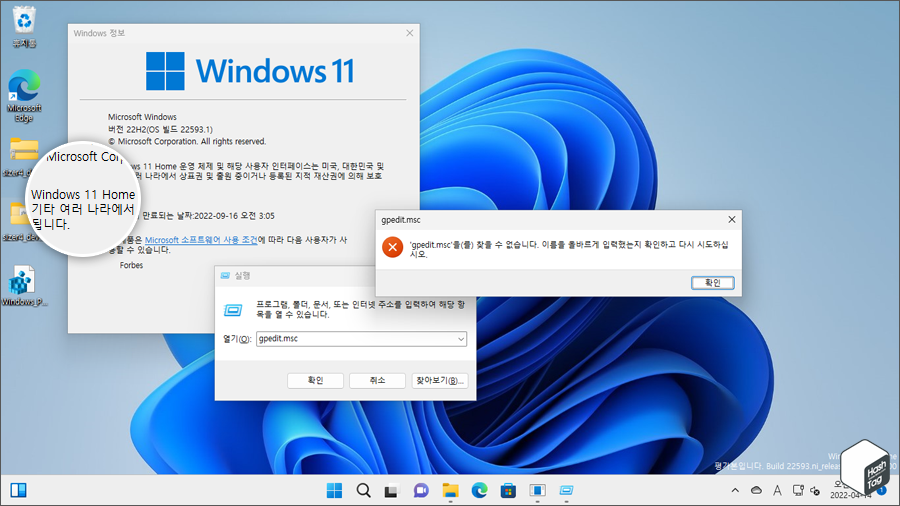The image size is (900, 506).
Task: Open the volume tray icon
Action: (814, 490)
